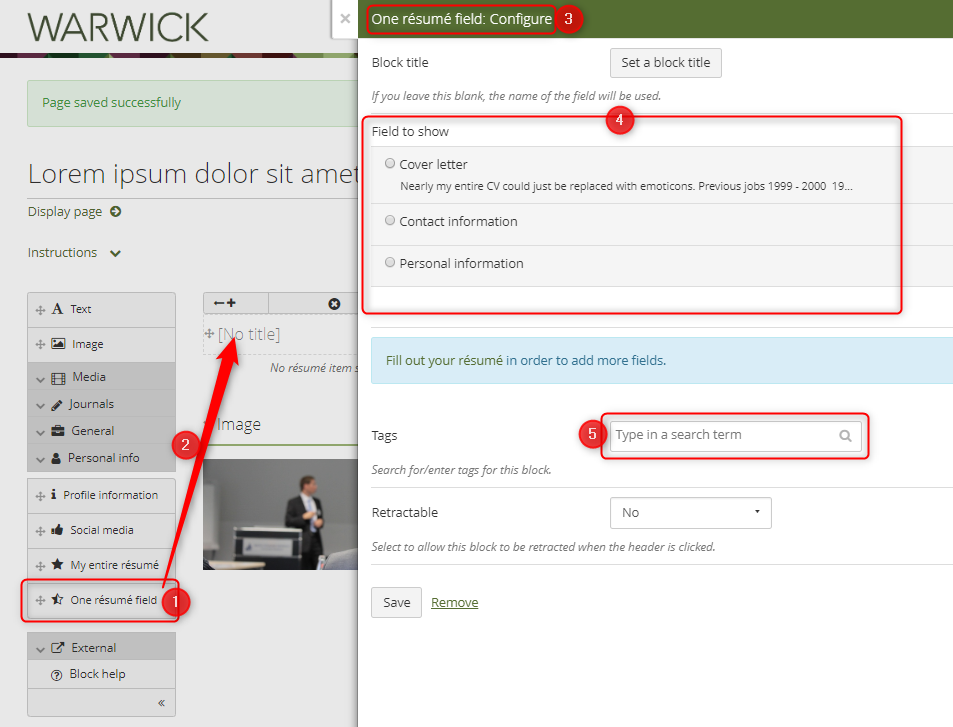Open the Retractable dropdown

tap(690, 513)
